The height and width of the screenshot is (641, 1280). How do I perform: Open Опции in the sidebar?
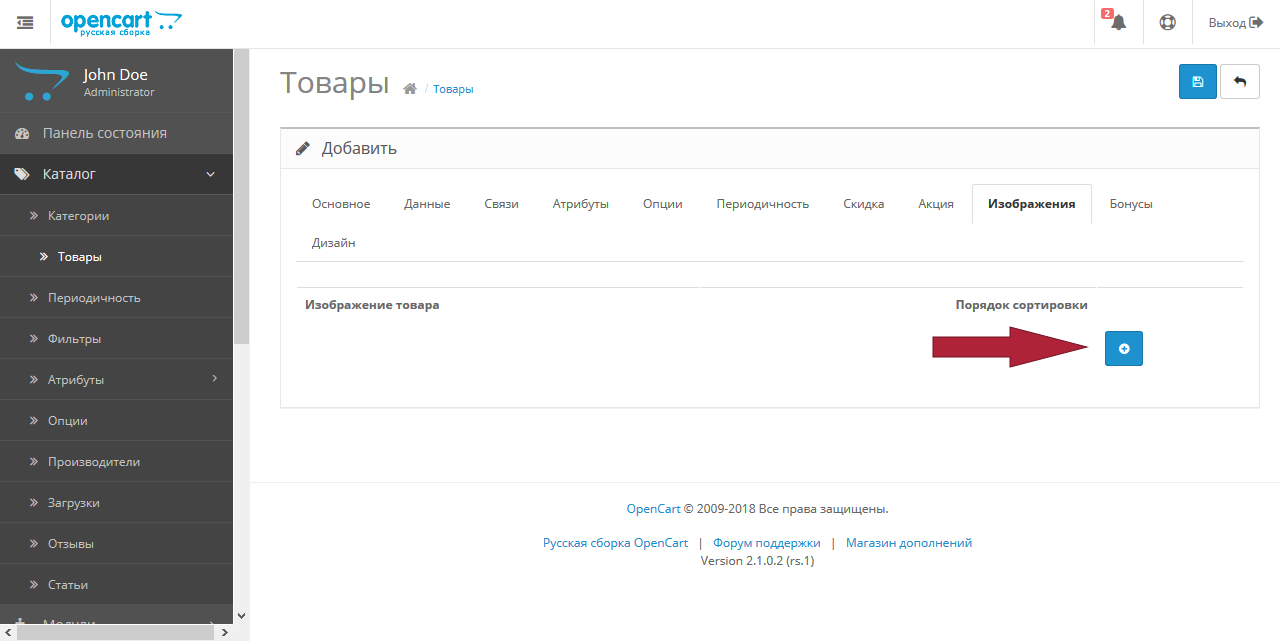(x=116, y=421)
